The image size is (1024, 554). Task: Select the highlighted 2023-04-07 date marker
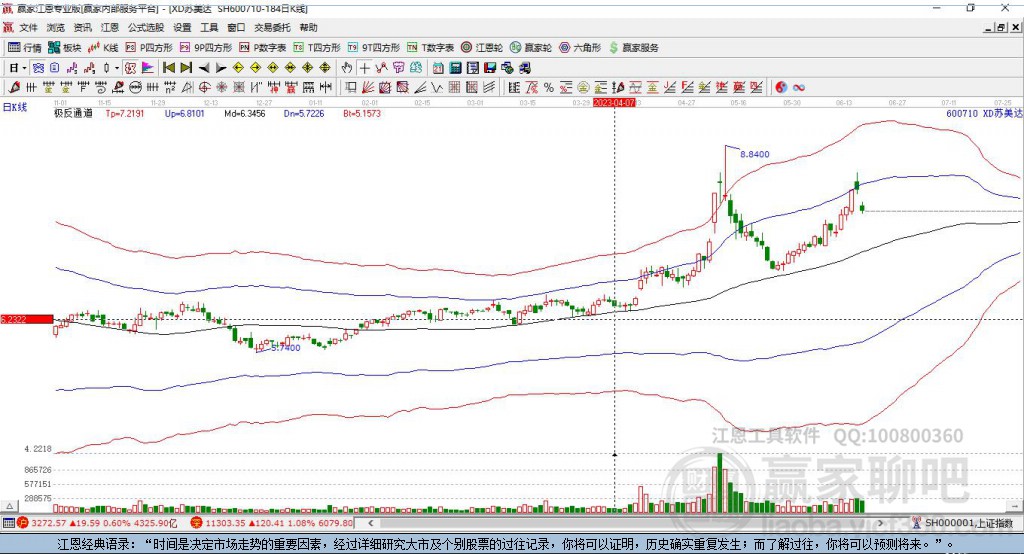614,103
